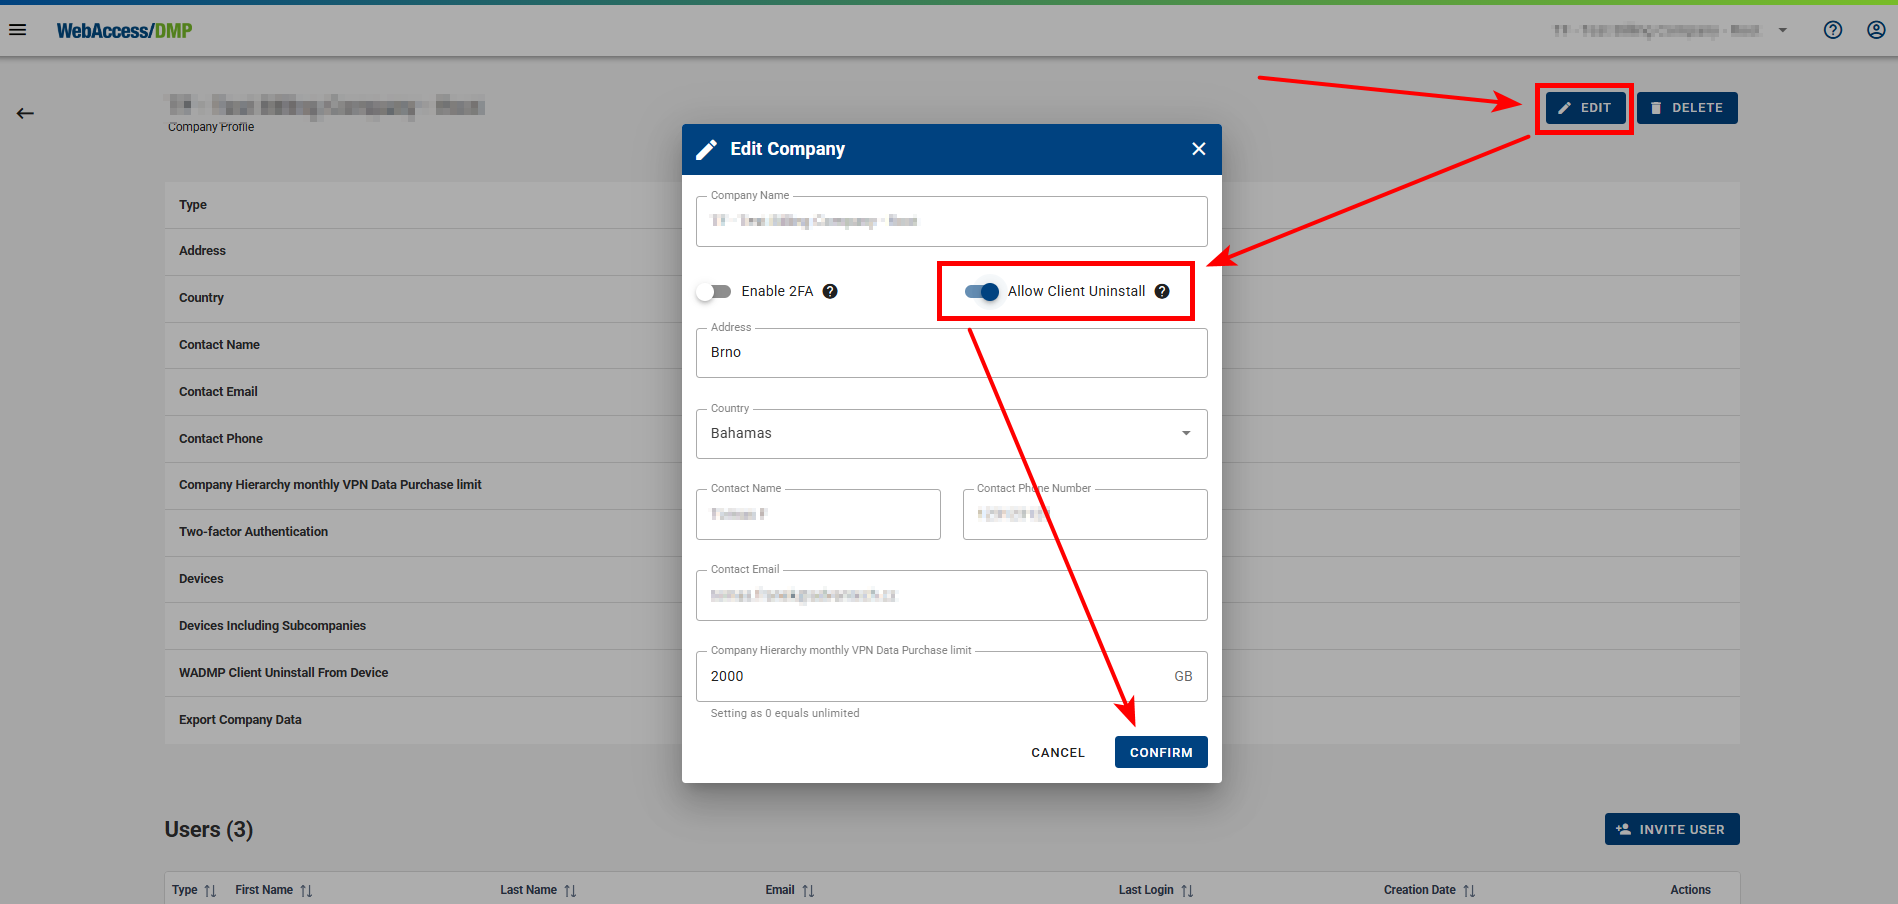Click the WebAccess/DMP logo
1898x904 pixels.
pos(124,31)
